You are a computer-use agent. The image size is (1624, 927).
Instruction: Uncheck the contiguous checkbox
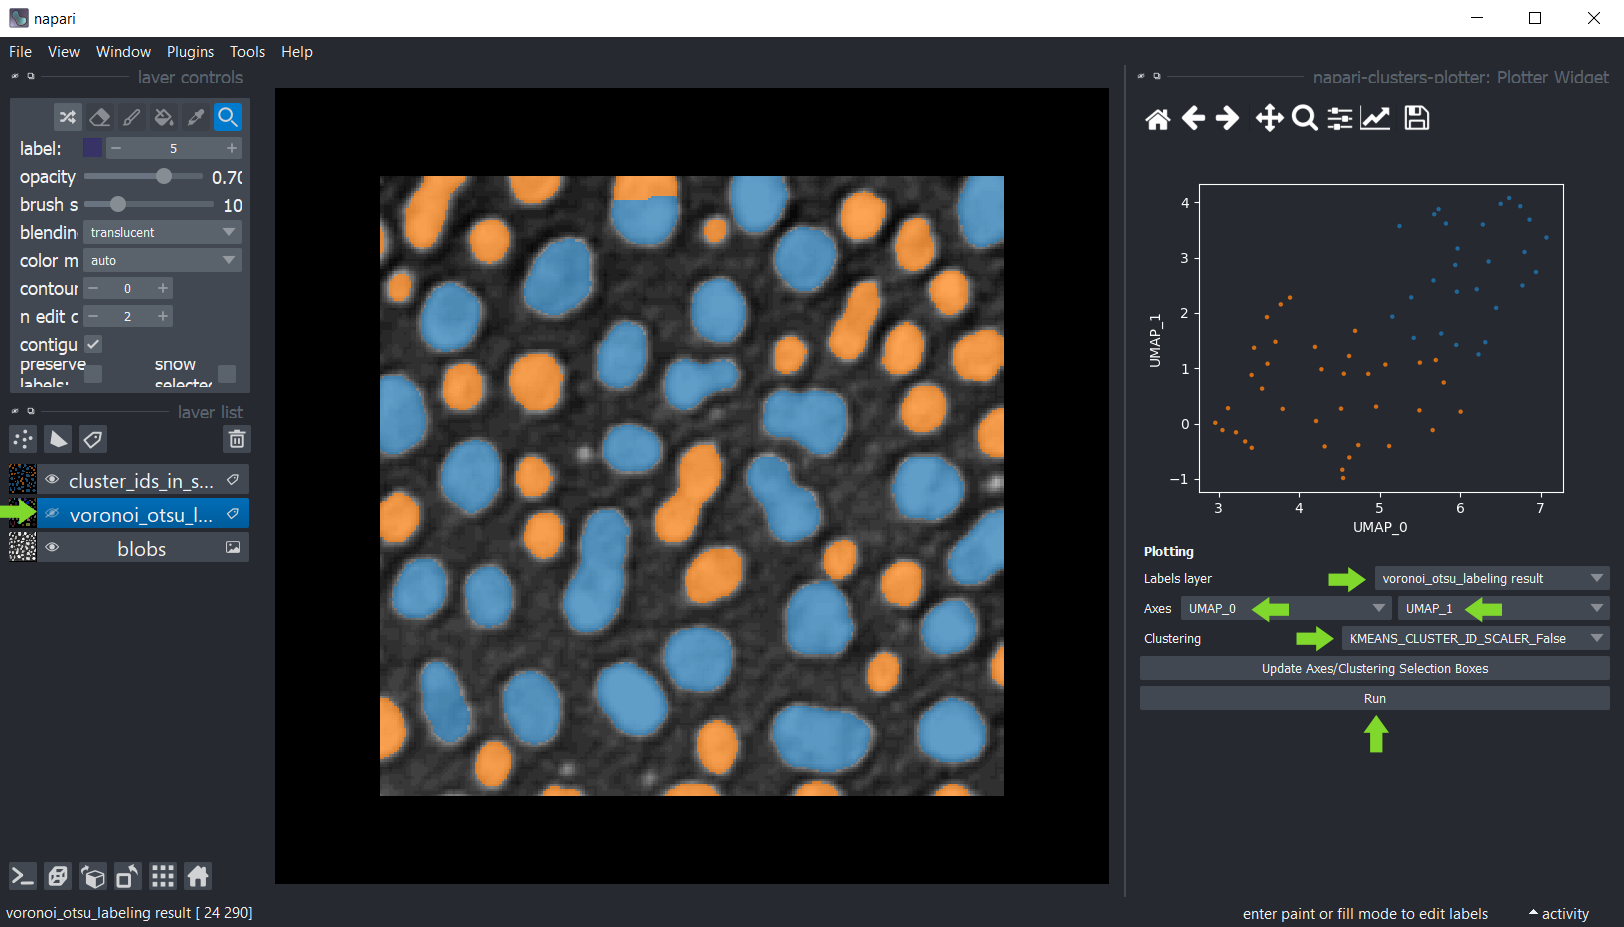click(x=93, y=344)
